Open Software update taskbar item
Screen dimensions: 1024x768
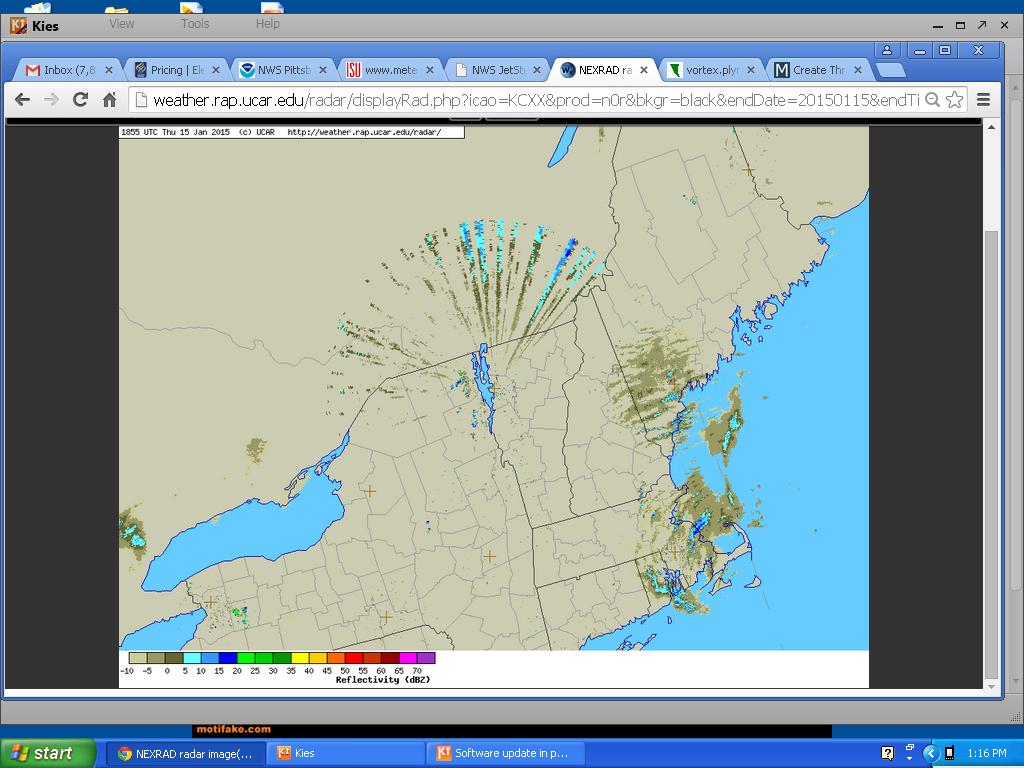coord(510,753)
